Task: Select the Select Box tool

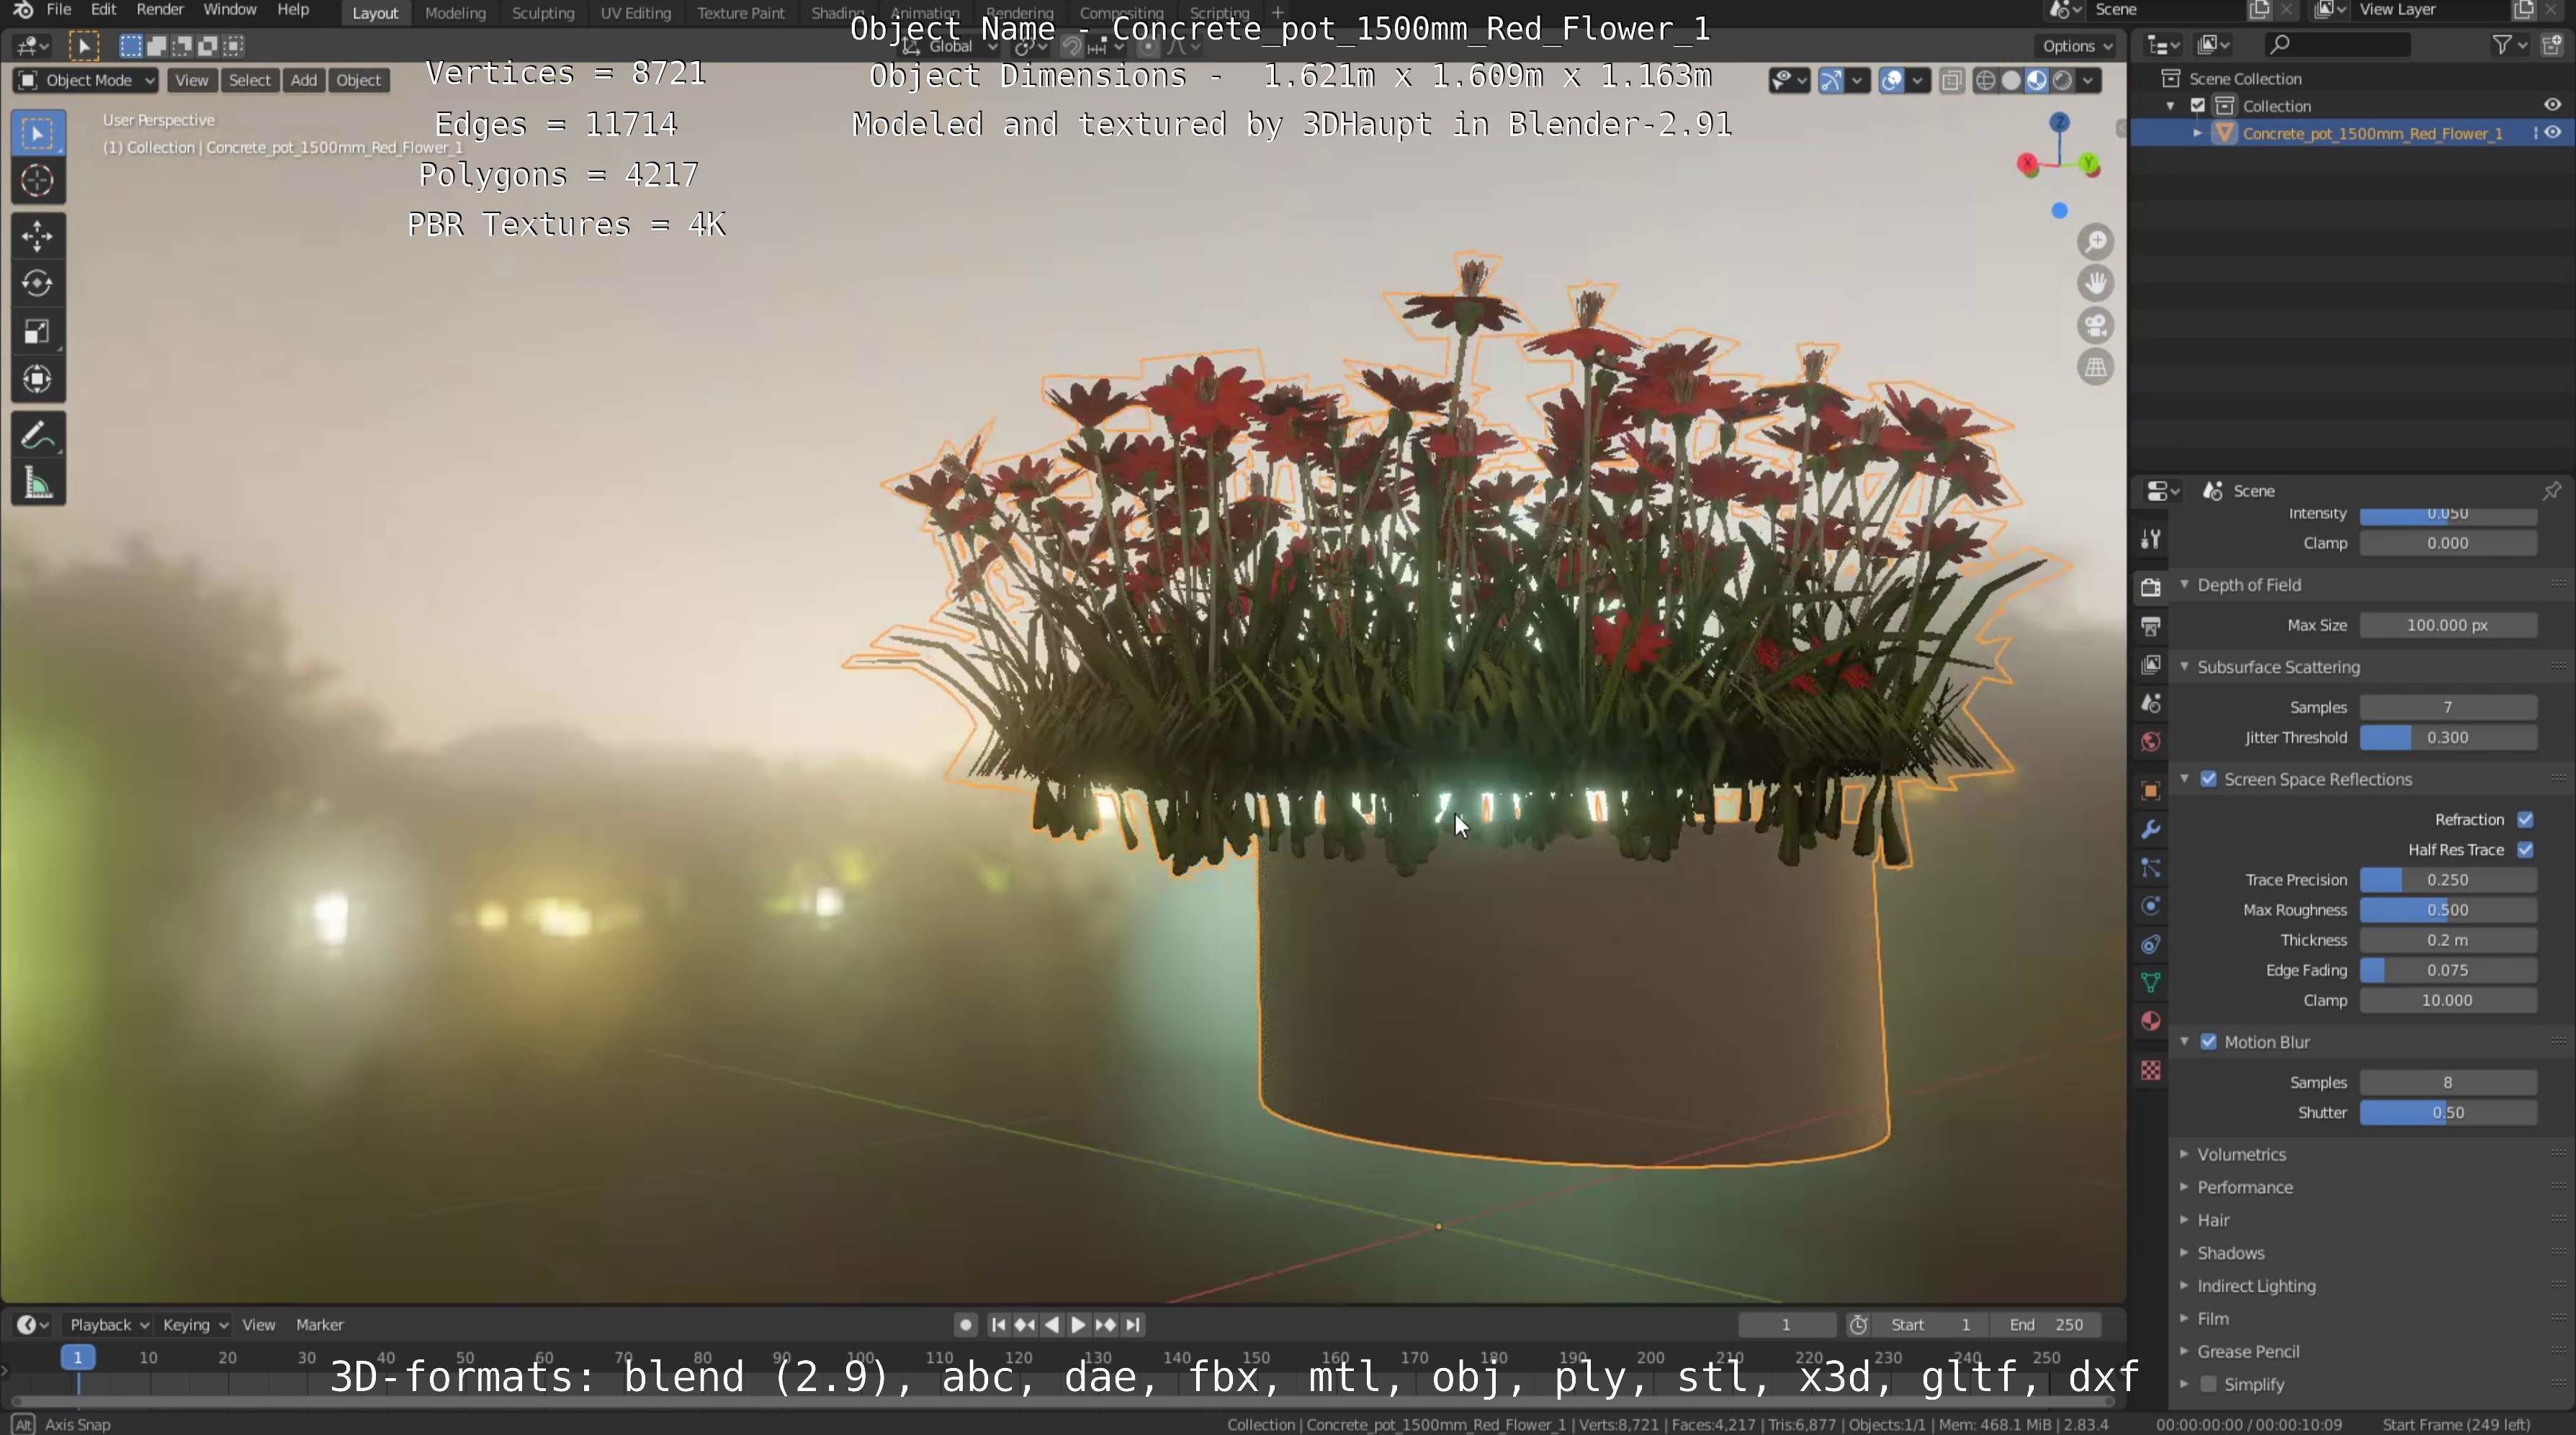Action: tap(38, 134)
